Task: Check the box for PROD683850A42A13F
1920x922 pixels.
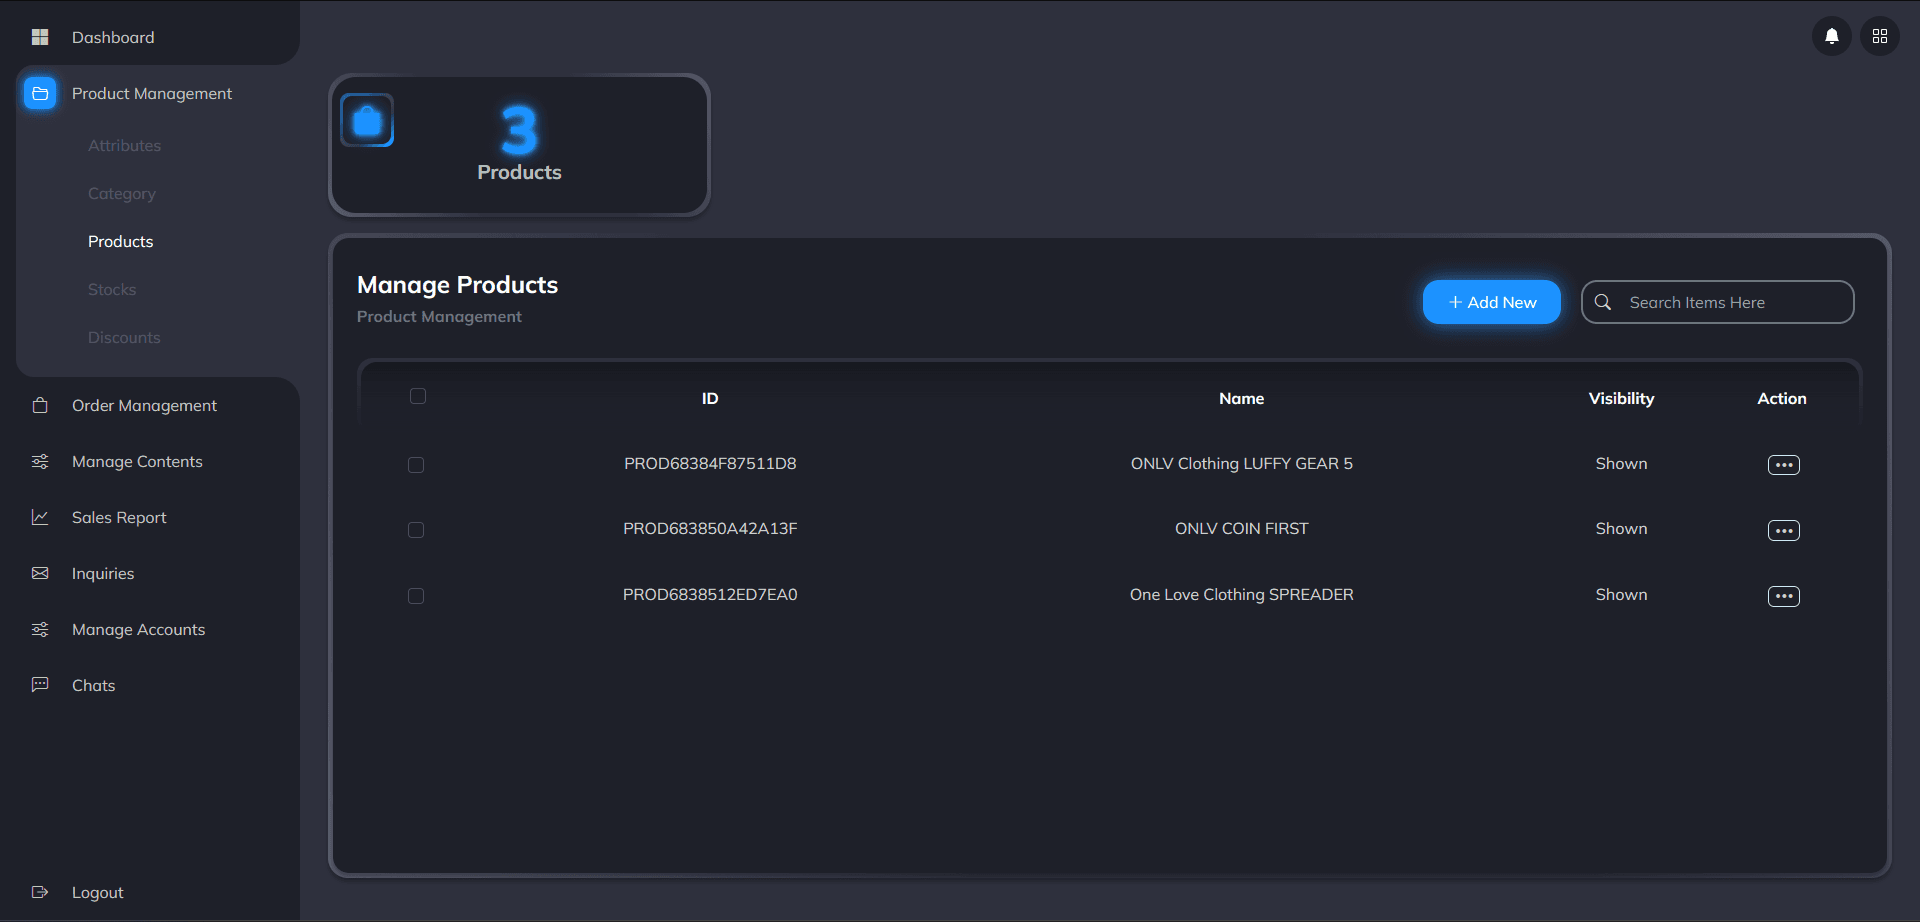Action: click(416, 530)
